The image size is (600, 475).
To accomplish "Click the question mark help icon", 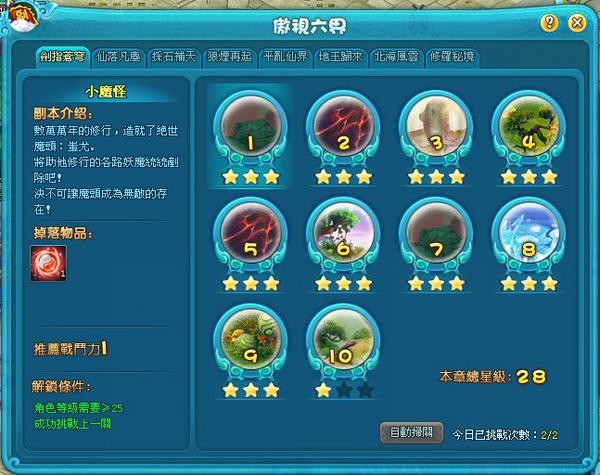I will [549, 23].
